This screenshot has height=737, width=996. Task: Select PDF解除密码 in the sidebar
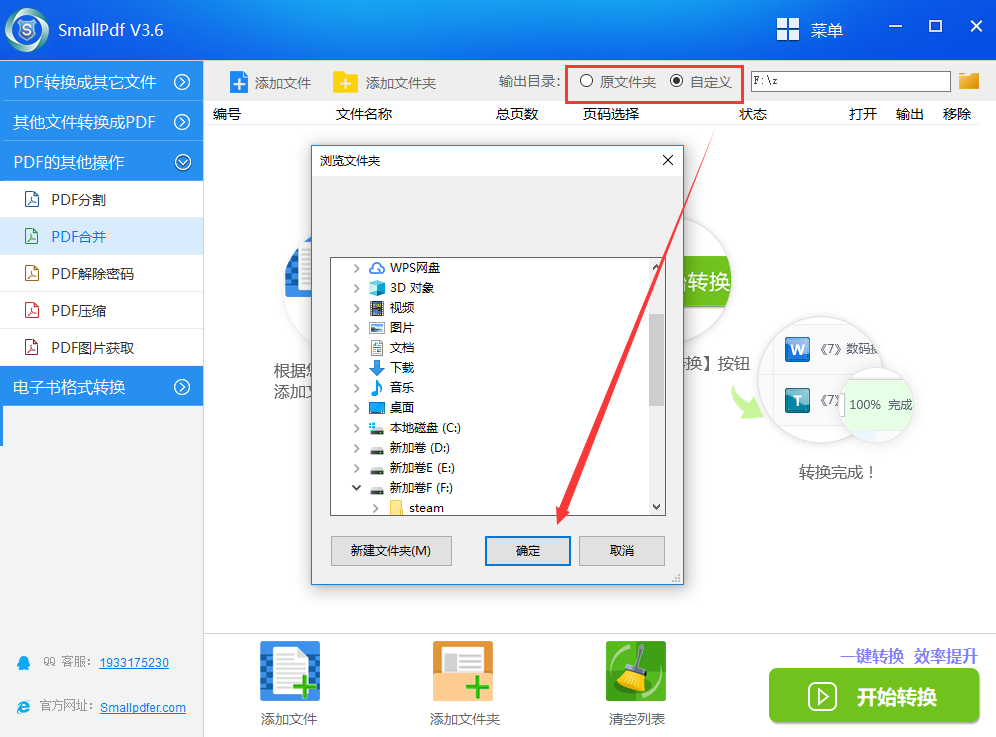click(102, 273)
